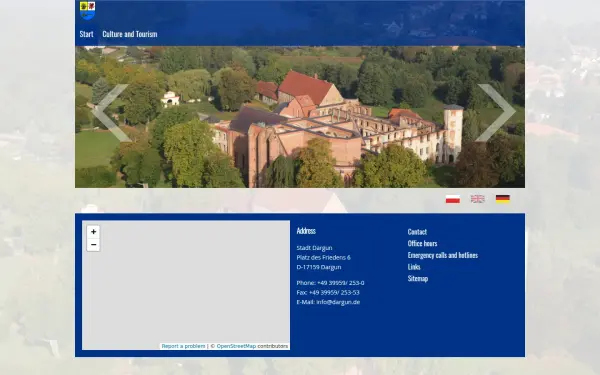Click the aerial monastery slideshow image
Screen dimensions: 600x375
pos(300,117)
